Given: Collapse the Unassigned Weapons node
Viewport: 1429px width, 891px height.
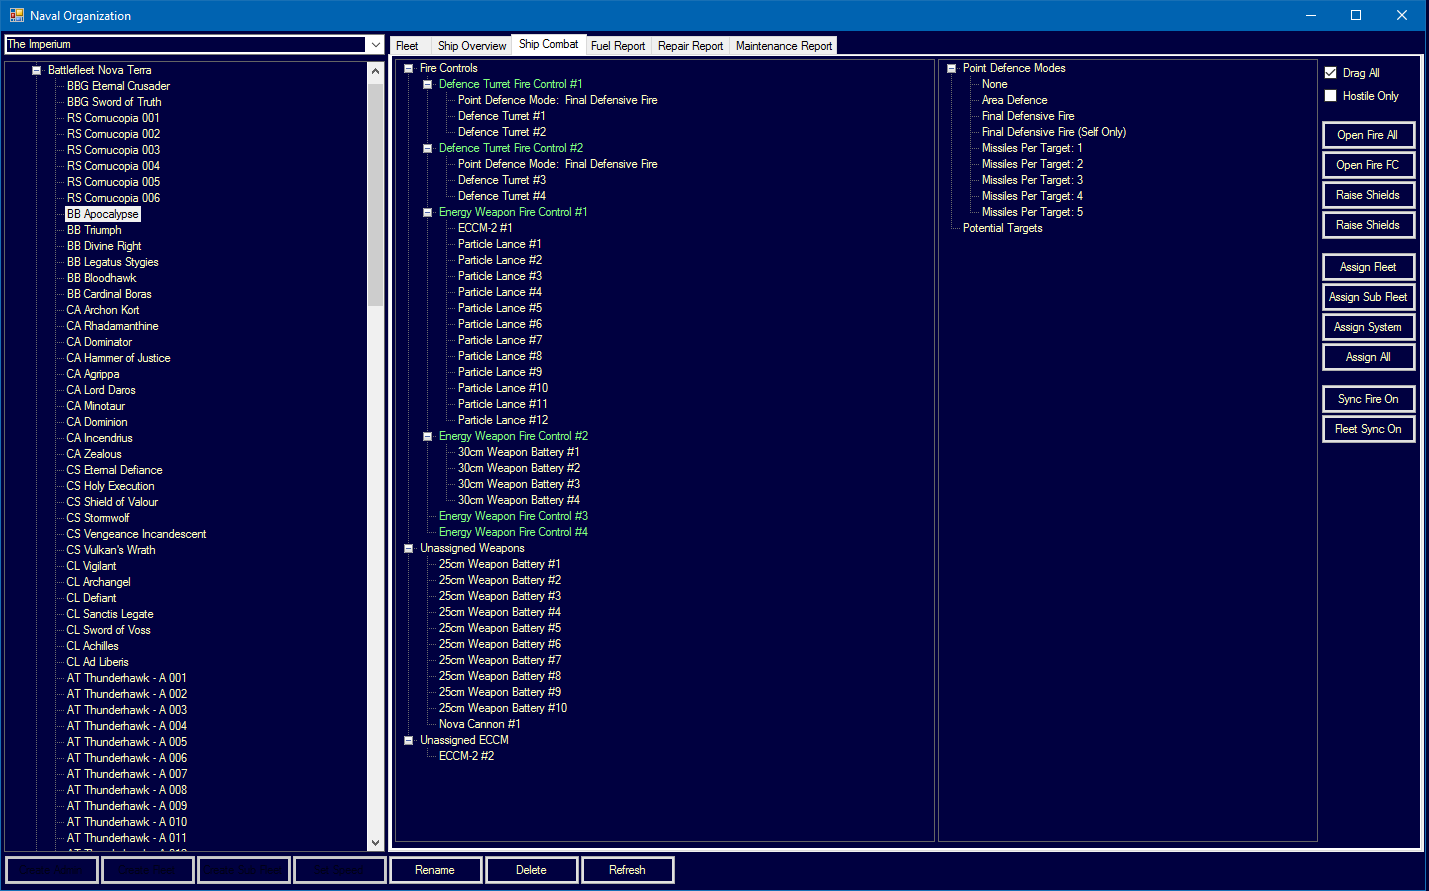Looking at the screenshot, I should click(x=408, y=548).
